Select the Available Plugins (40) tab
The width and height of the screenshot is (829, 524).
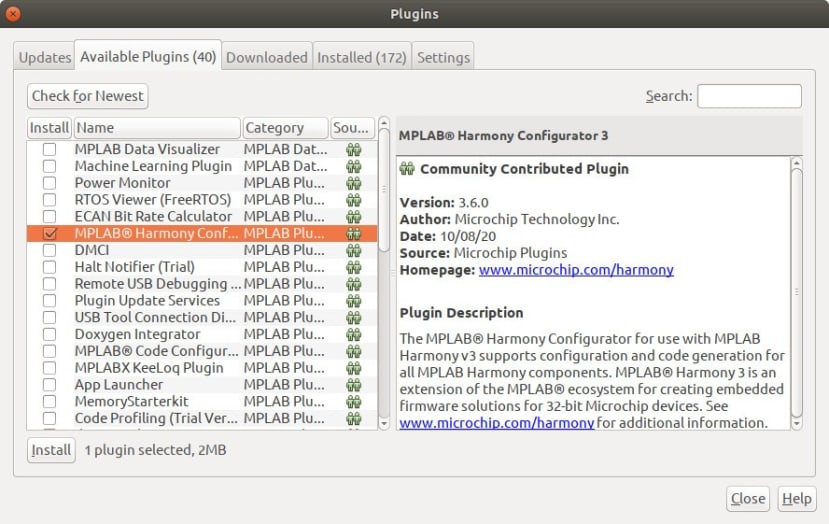tap(148, 56)
